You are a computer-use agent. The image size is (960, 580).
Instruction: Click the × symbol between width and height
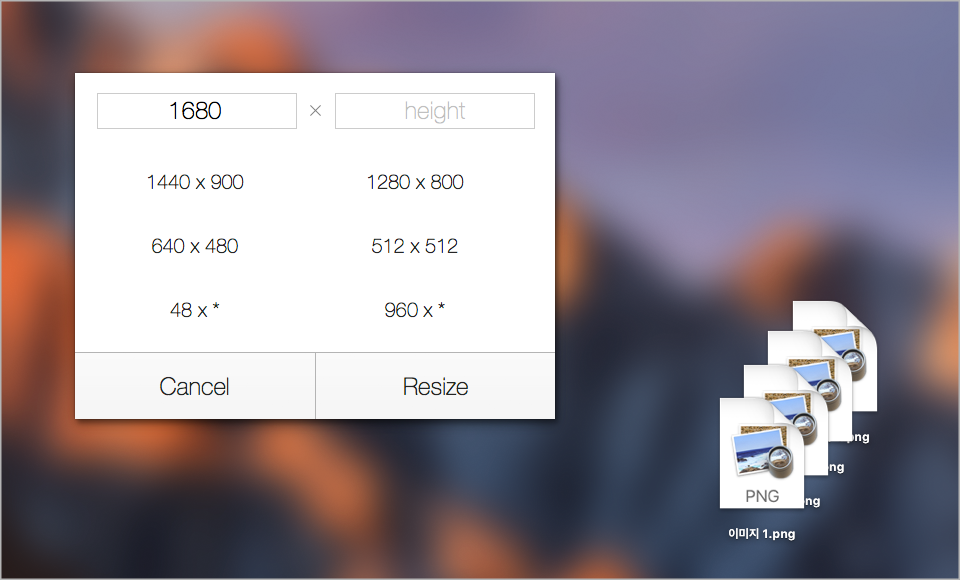(315, 111)
